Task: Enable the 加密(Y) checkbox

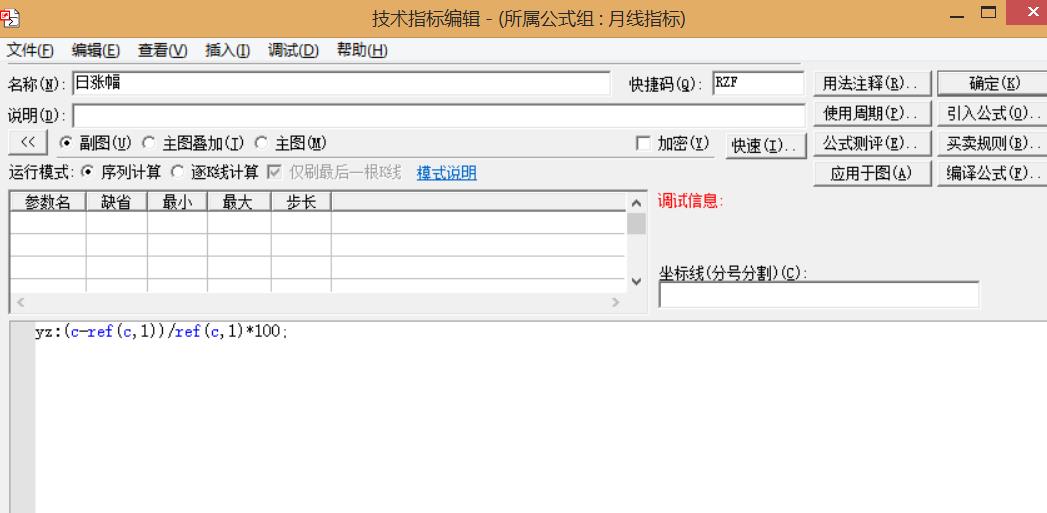Action: (643, 144)
